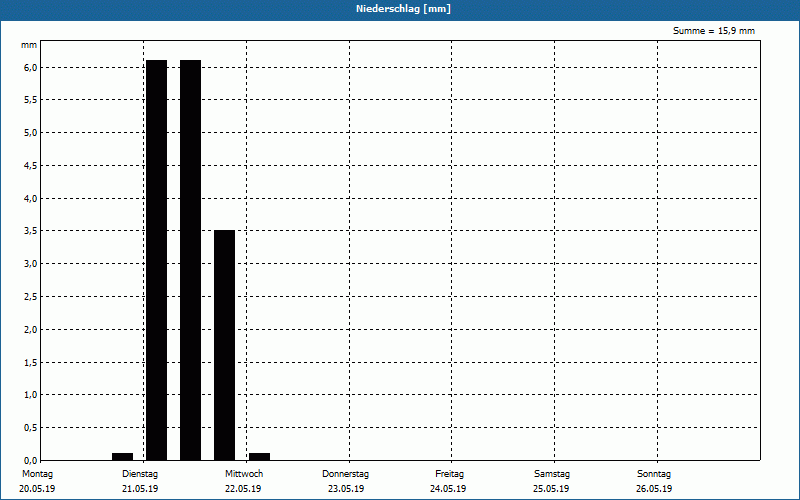
Task: Click the 1,5 y-axis value
Action: pyautogui.click(x=30, y=363)
